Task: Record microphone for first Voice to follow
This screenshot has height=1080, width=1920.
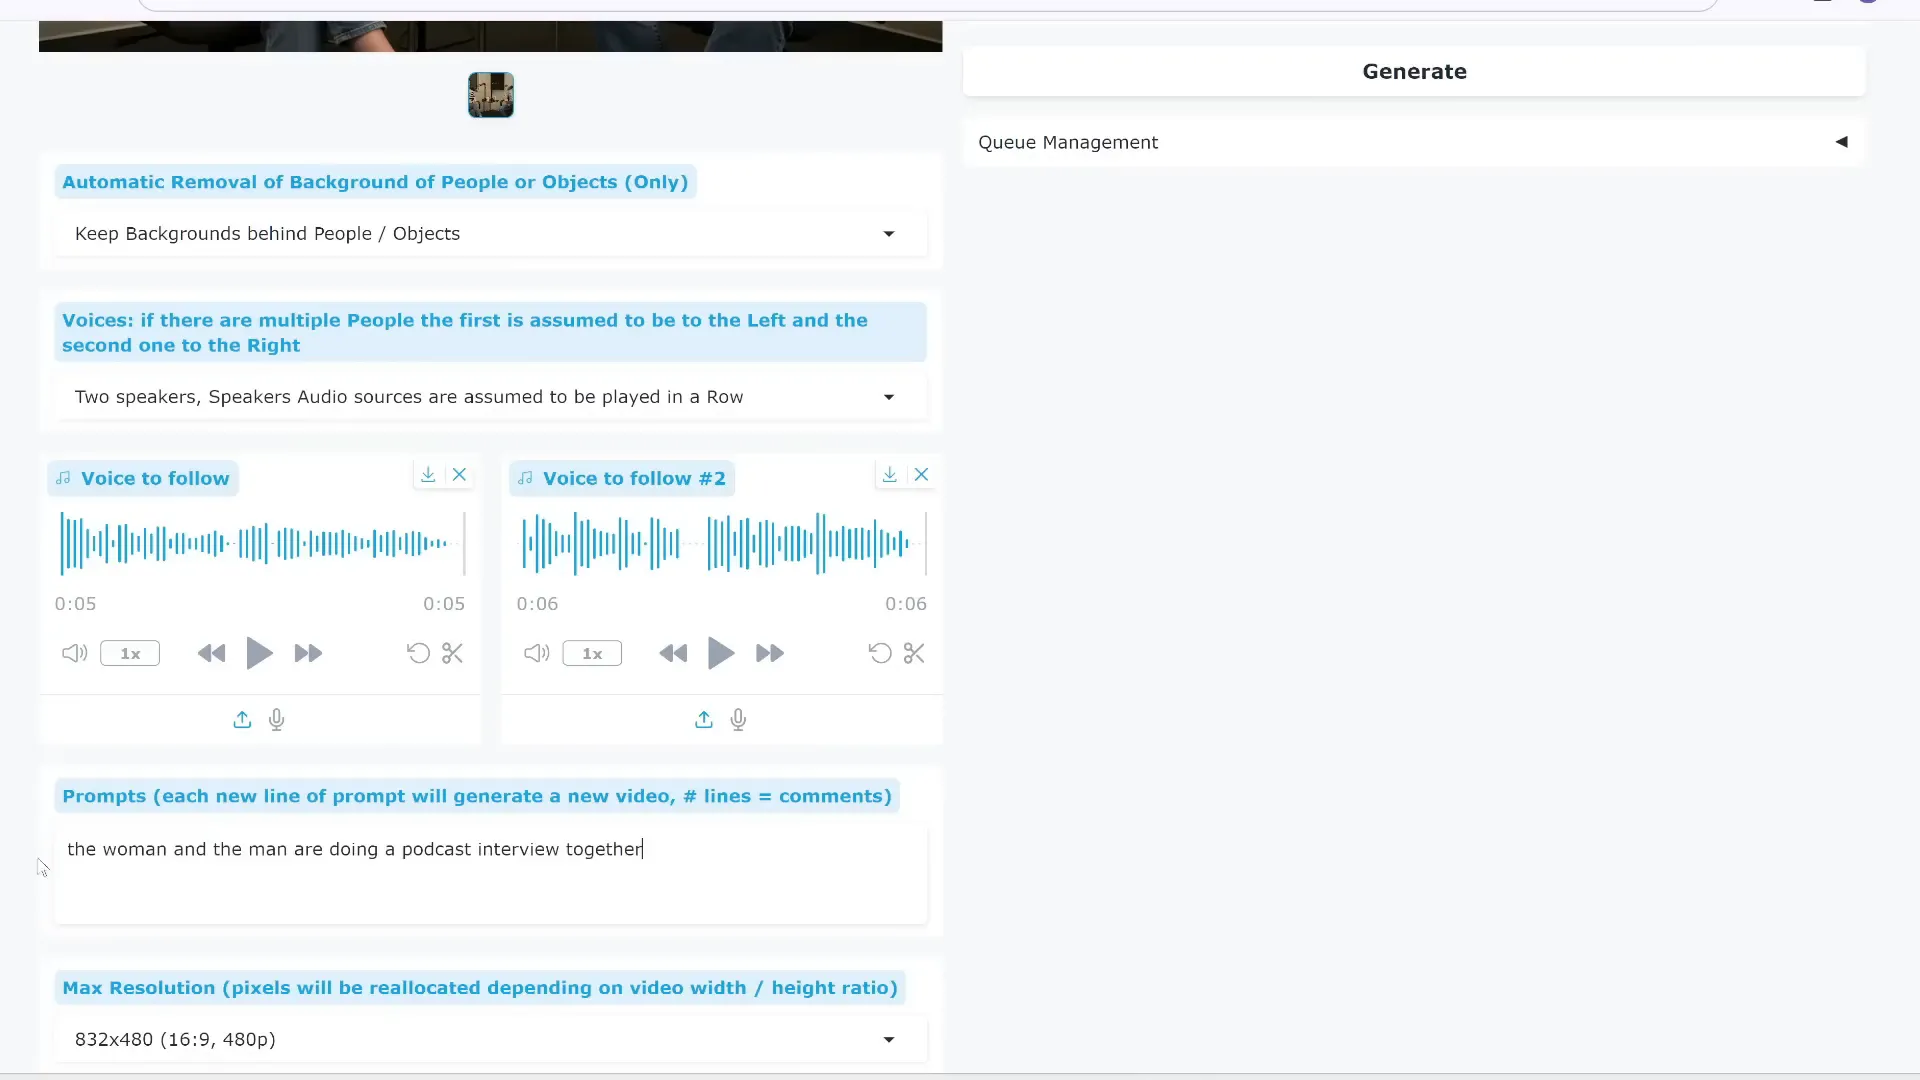Action: 277,720
